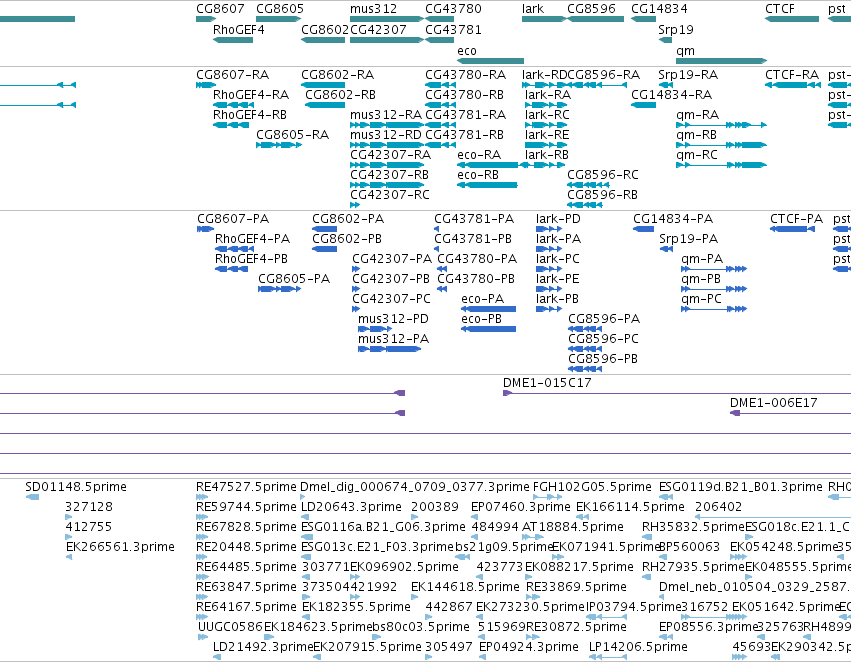Screen dimensions: 851x662
Task: Click the mus312-PA protein
Action: tap(389, 349)
